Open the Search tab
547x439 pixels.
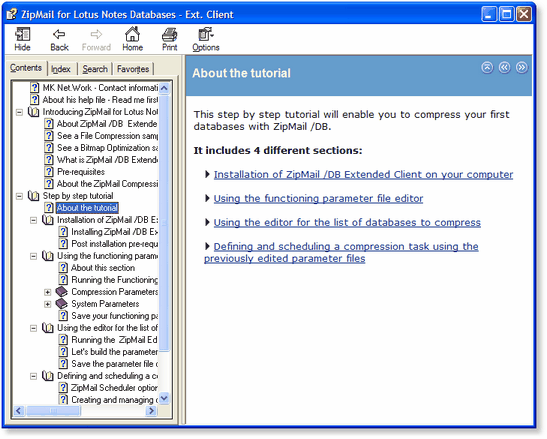[95, 69]
